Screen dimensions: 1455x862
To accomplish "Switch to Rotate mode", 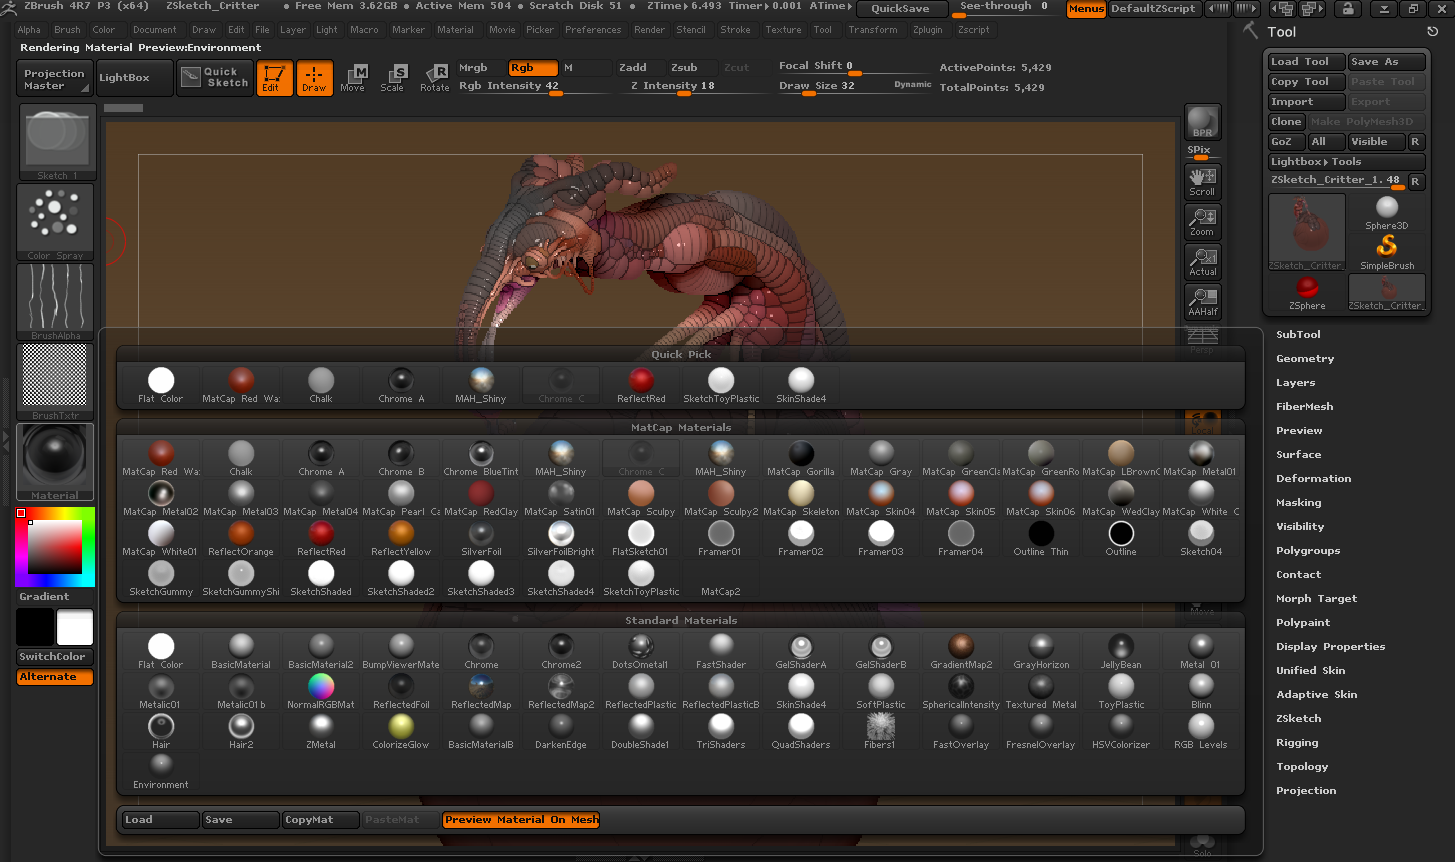I will [435, 78].
